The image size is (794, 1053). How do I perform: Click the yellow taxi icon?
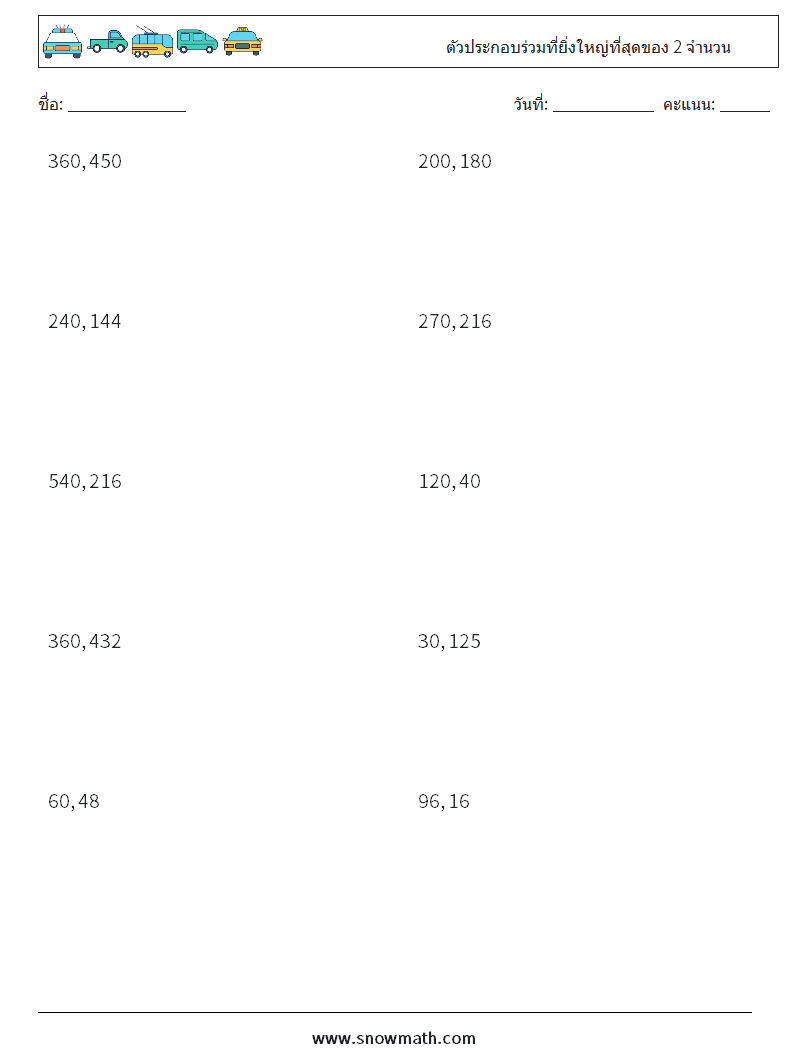tap(242, 42)
